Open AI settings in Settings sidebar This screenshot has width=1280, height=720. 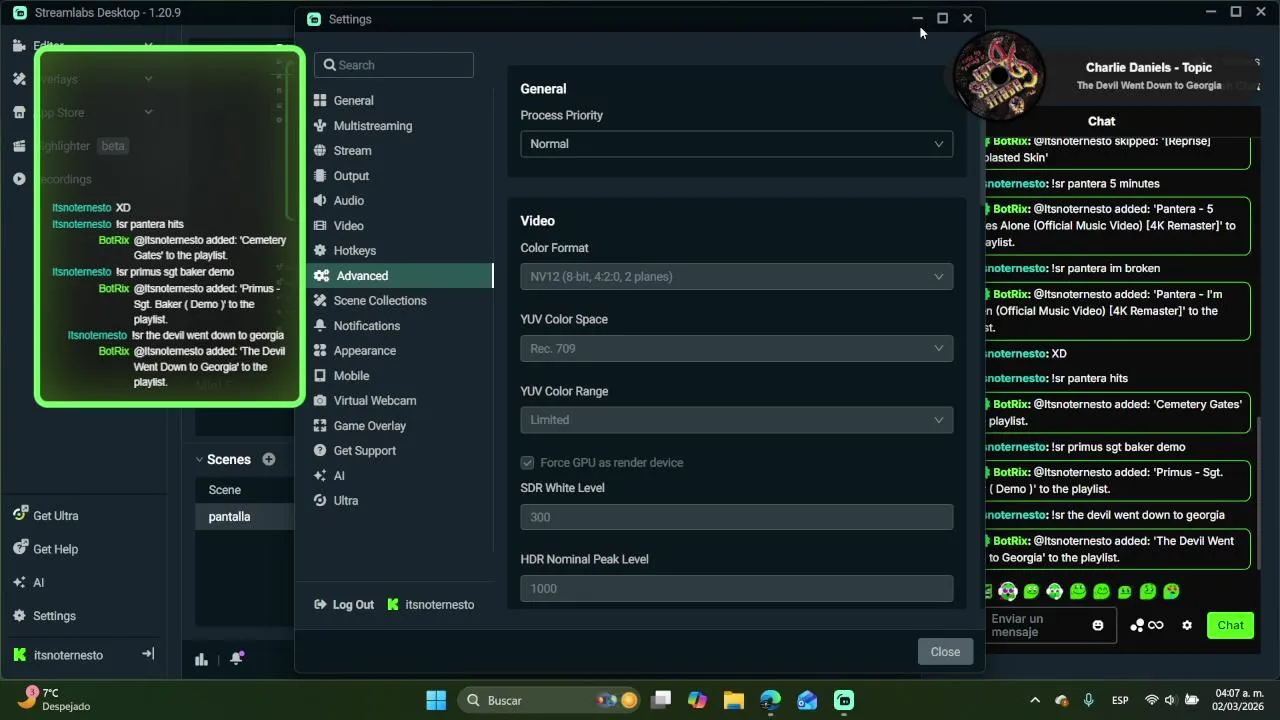point(402,476)
